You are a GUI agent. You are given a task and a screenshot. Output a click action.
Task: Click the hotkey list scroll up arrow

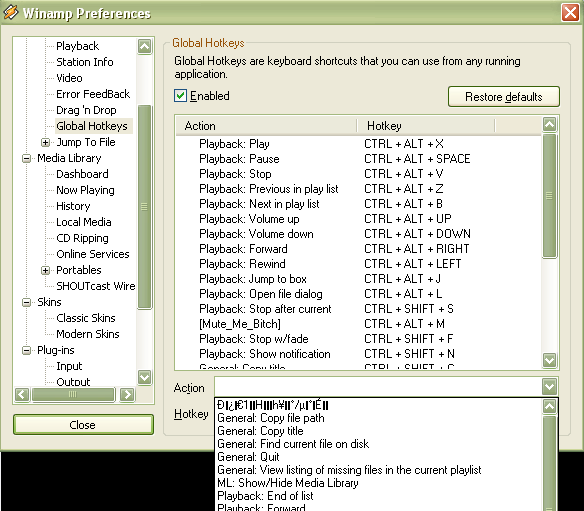click(x=550, y=124)
